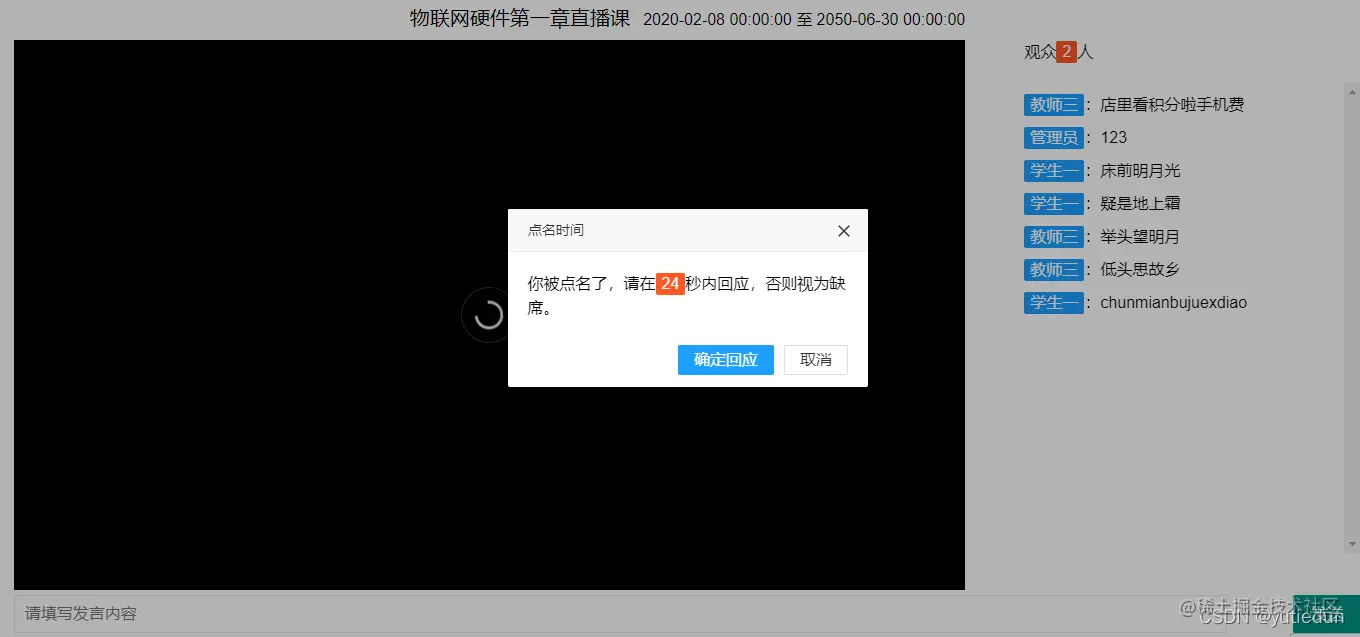Click the title 物联网硬件第一章直播课

click(x=522, y=18)
